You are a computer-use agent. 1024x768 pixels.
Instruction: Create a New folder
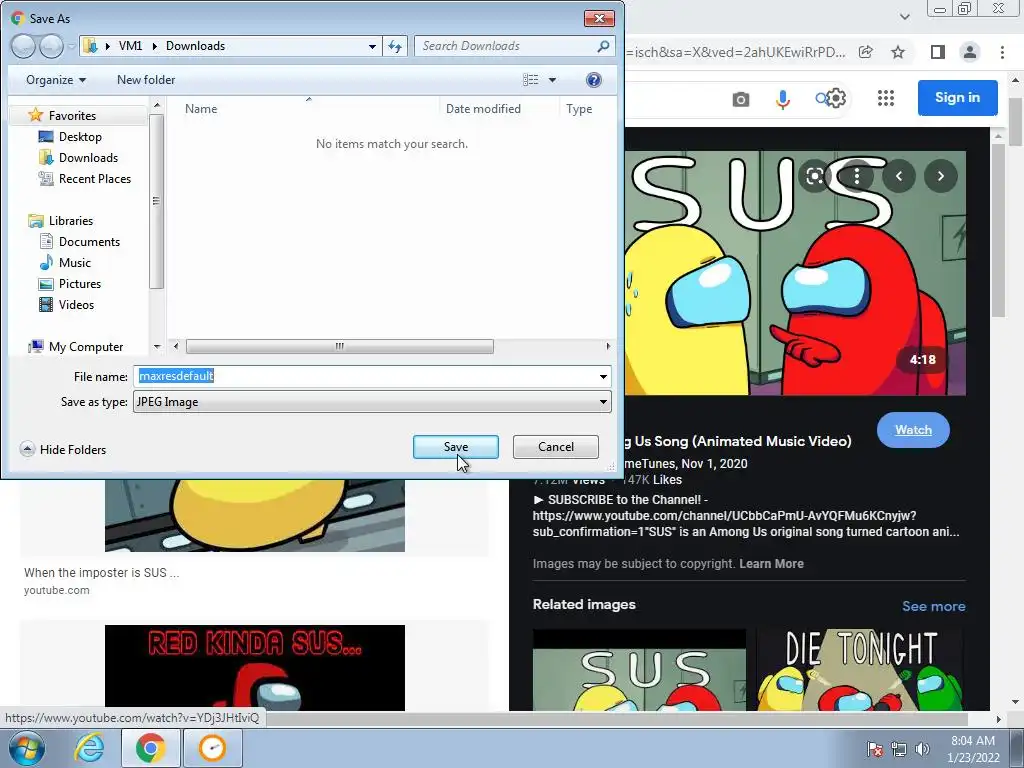tap(146, 80)
